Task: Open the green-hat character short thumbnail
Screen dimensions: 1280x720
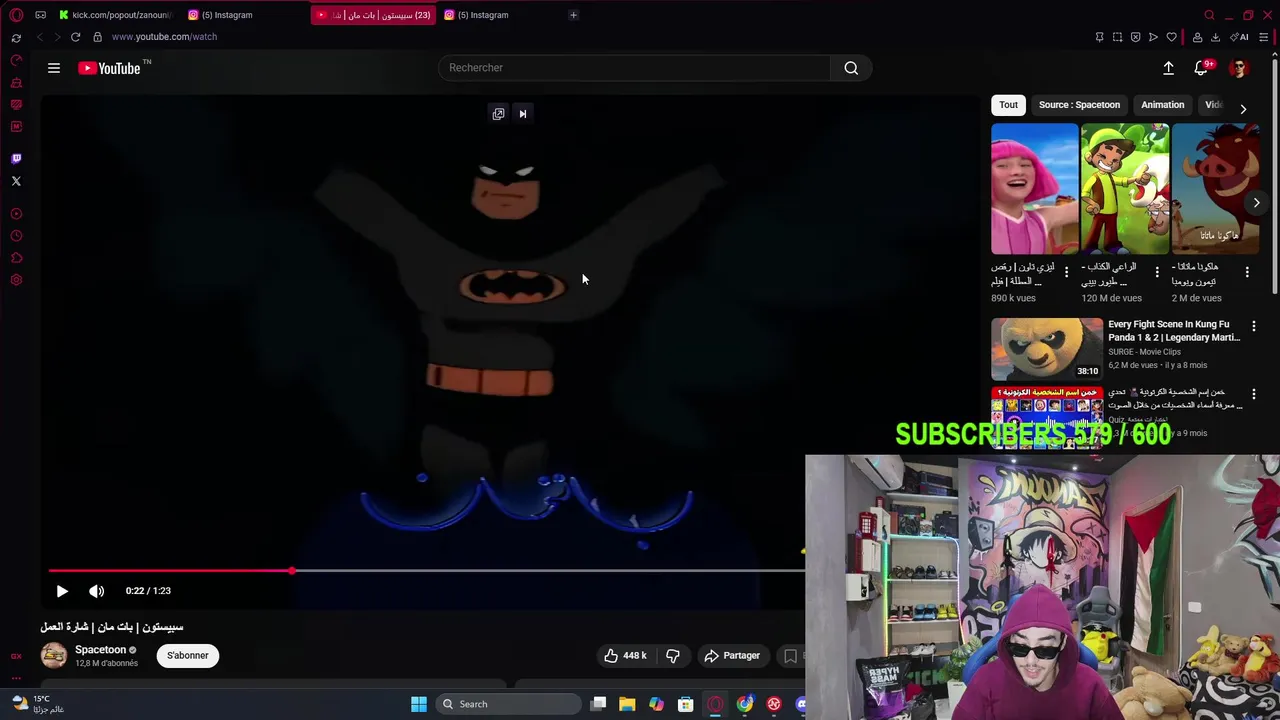Action: [1125, 189]
